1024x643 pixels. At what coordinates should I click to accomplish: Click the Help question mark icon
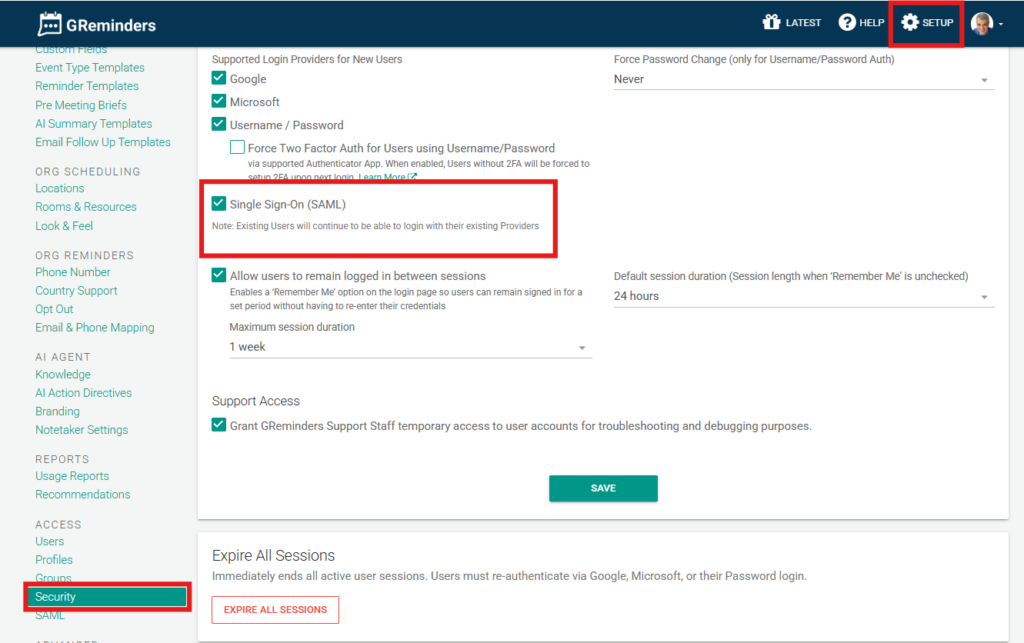point(847,23)
